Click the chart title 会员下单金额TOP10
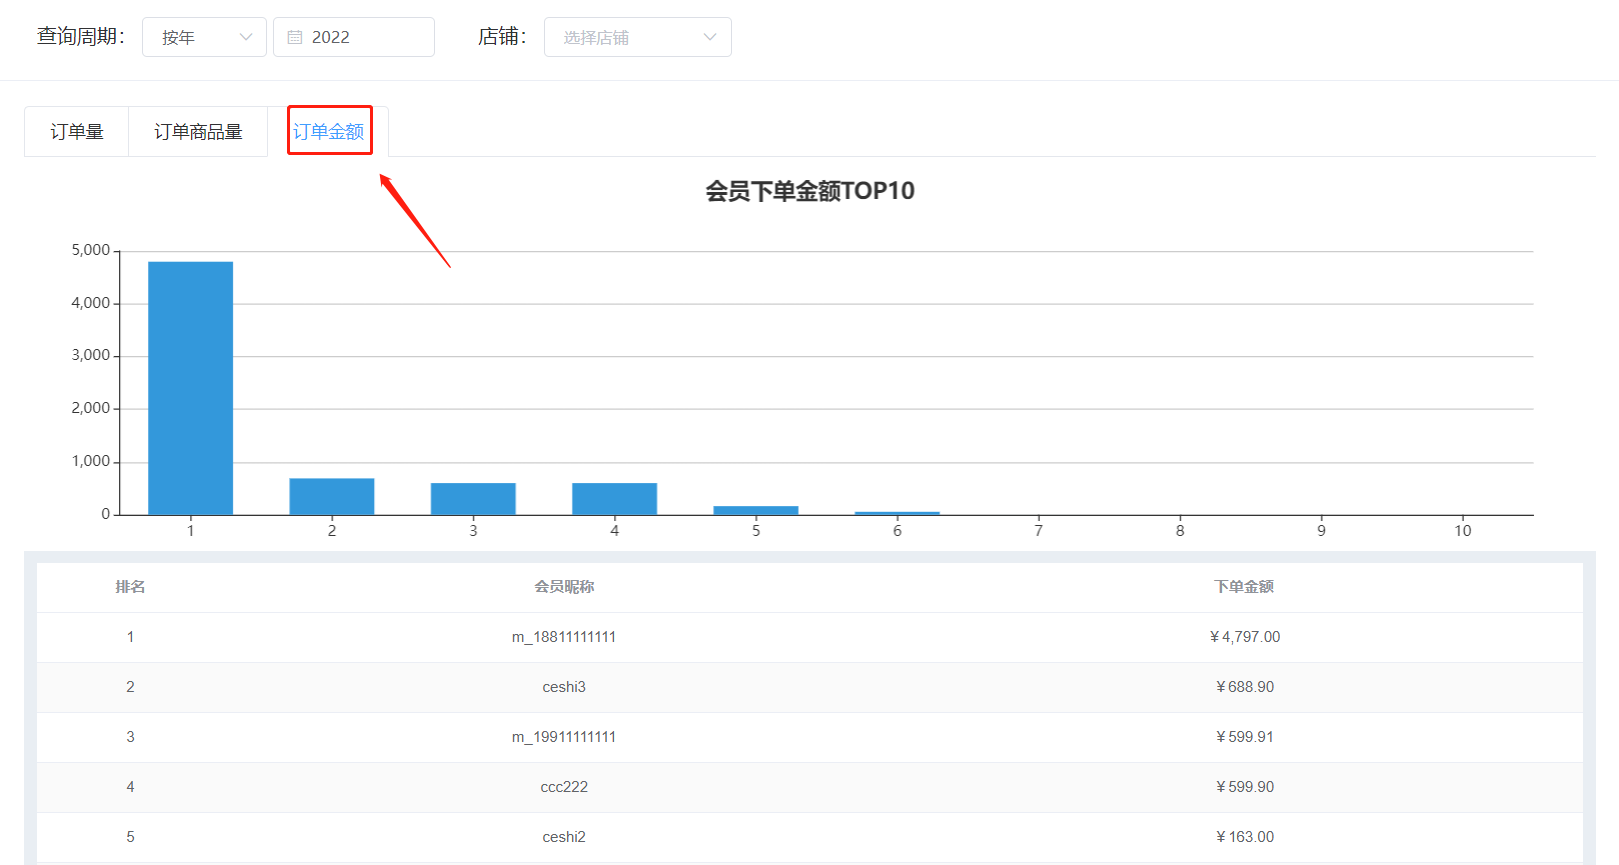The width and height of the screenshot is (1619, 865). [810, 191]
